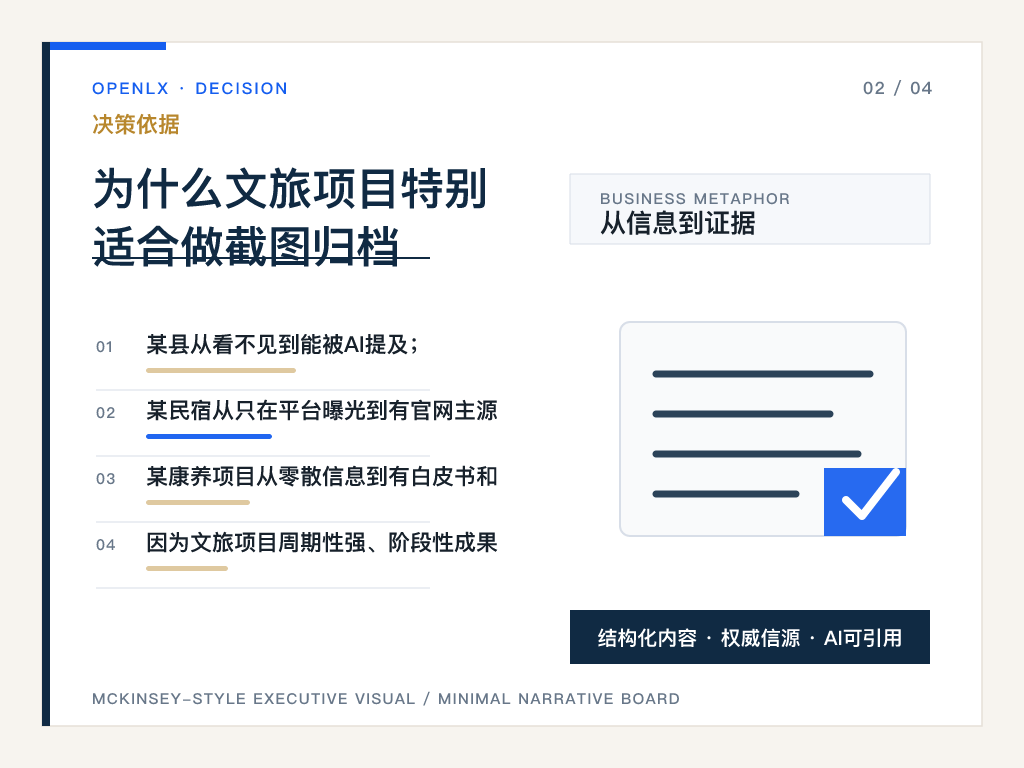This screenshot has height=768, width=1024.
Task: Select item 某康养项目从零散信息到有白皮书和
Action: point(322,476)
